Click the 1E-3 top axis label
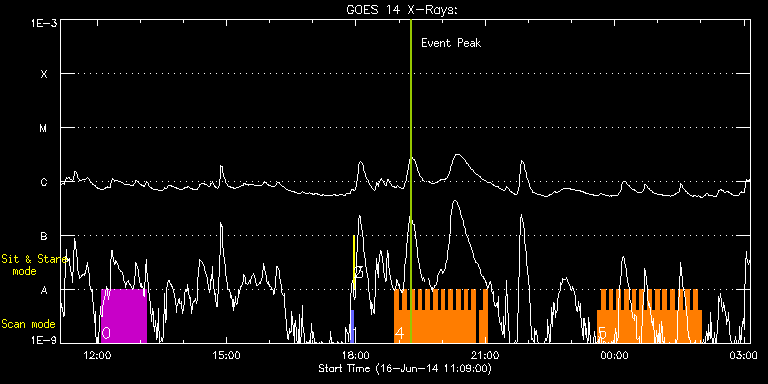The width and height of the screenshot is (768, 384). point(44,24)
